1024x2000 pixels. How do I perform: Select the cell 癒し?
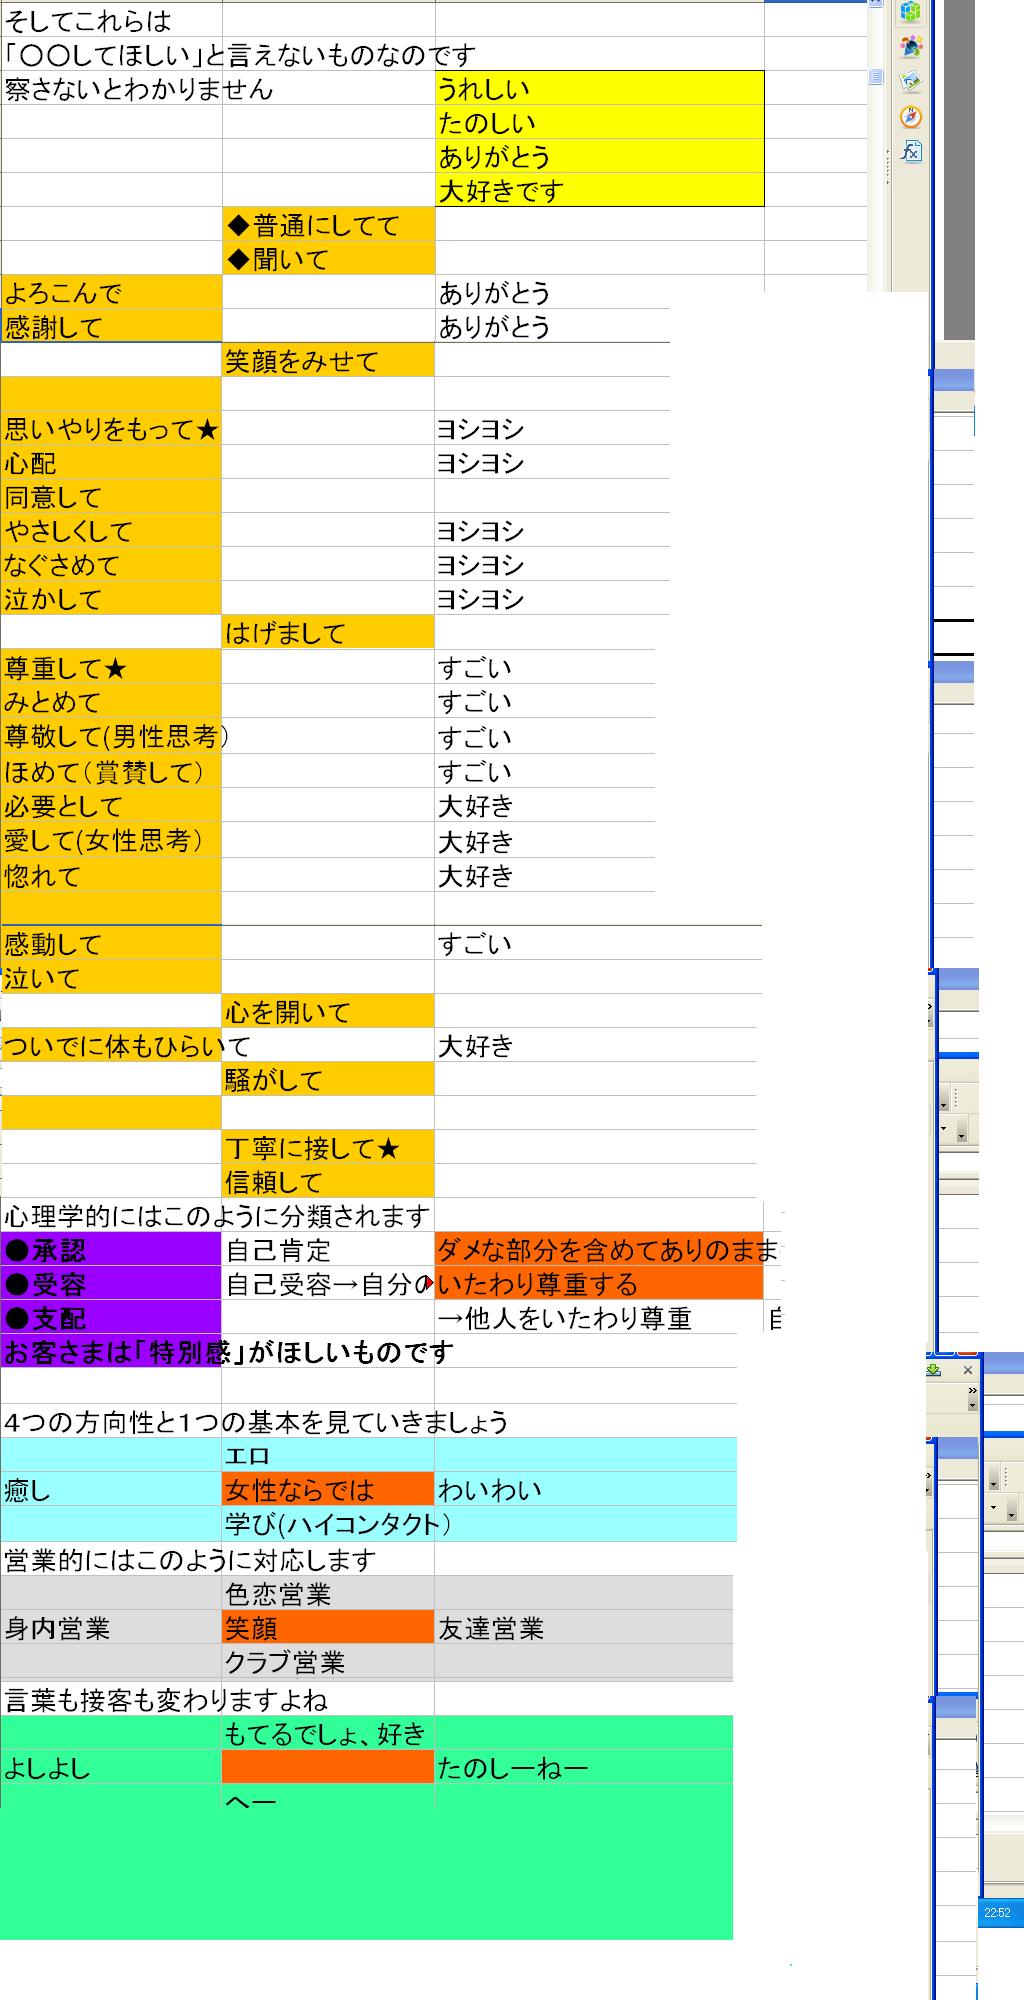(x=111, y=1489)
